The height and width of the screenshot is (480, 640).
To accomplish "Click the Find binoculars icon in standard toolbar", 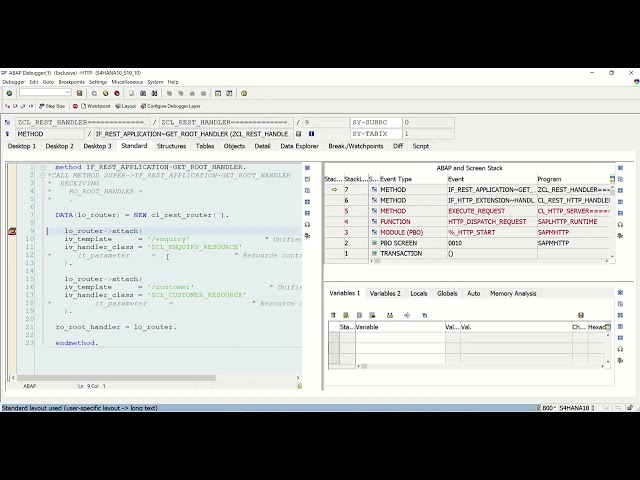I will (x=143, y=93).
